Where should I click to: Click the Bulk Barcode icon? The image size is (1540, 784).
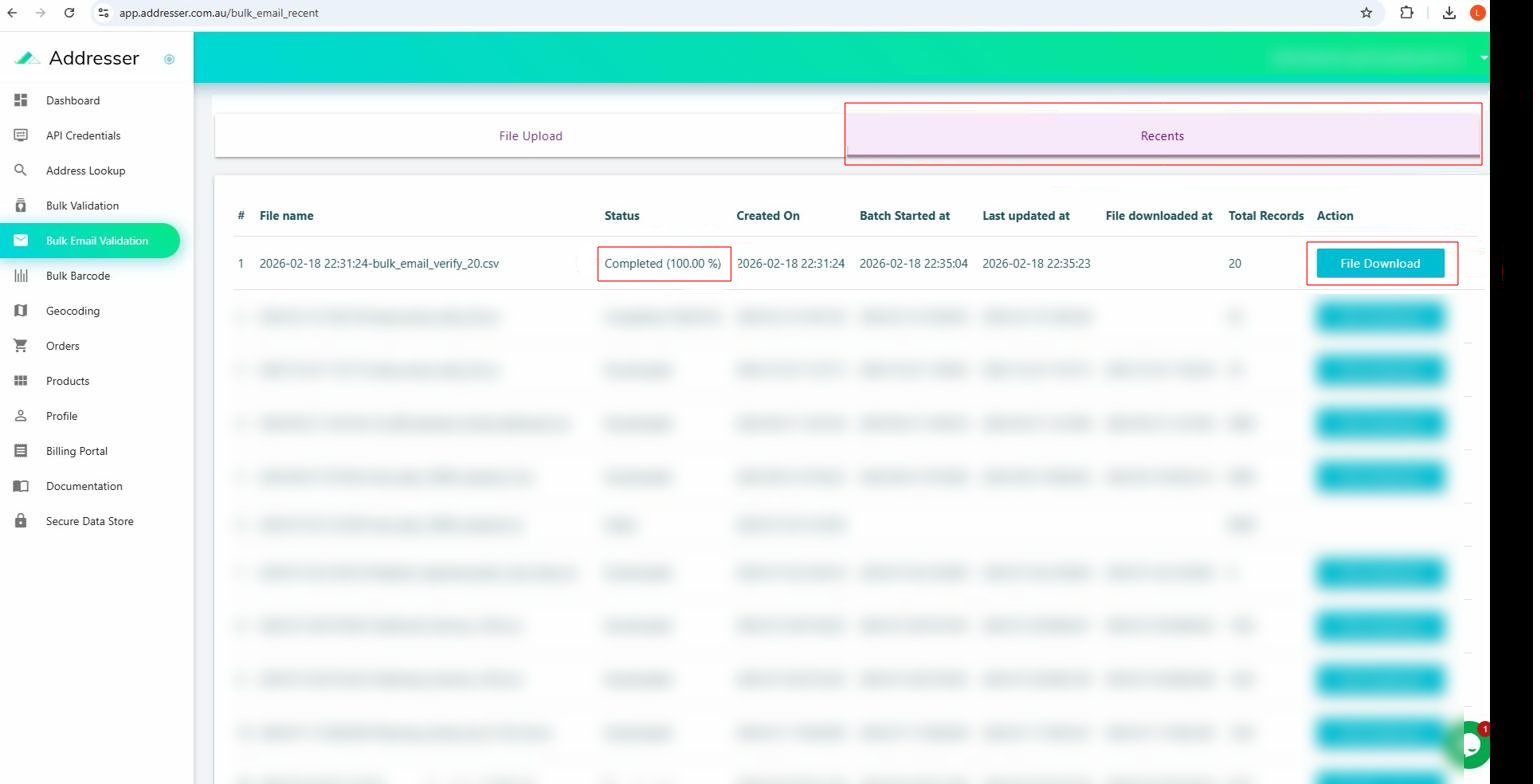coord(20,276)
